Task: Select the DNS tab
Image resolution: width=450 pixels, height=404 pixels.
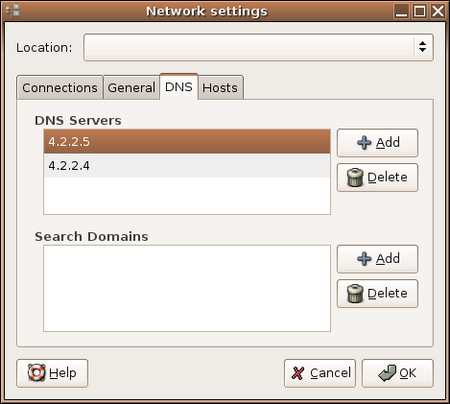Action: tap(179, 87)
